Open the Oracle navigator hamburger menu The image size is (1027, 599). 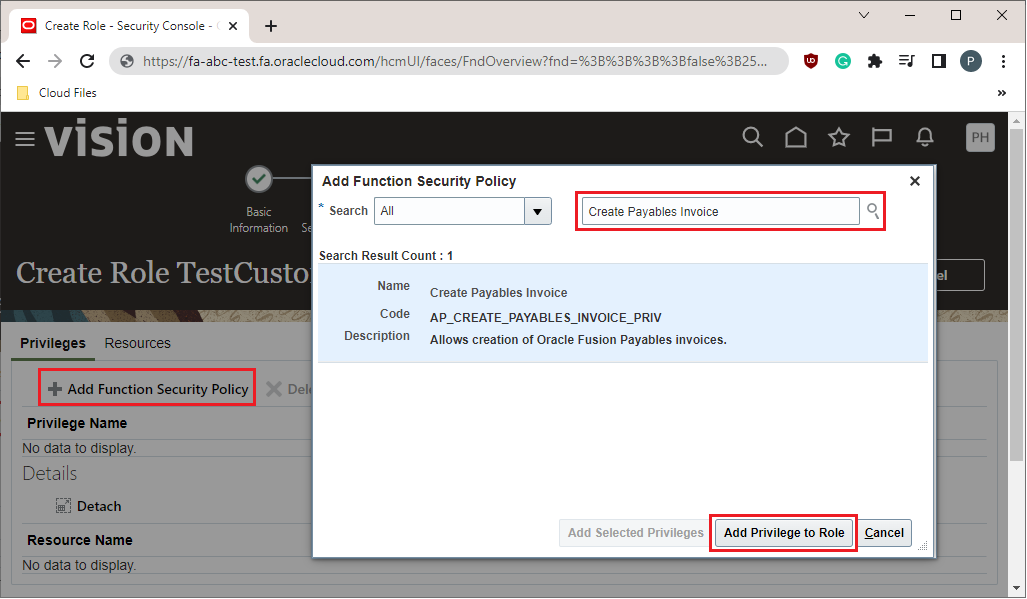coord(25,139)
